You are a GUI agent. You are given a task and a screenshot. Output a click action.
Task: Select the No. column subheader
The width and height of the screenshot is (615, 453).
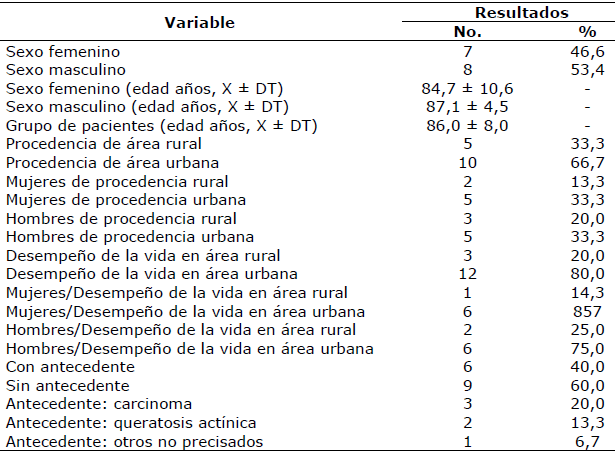coord(467,32)
